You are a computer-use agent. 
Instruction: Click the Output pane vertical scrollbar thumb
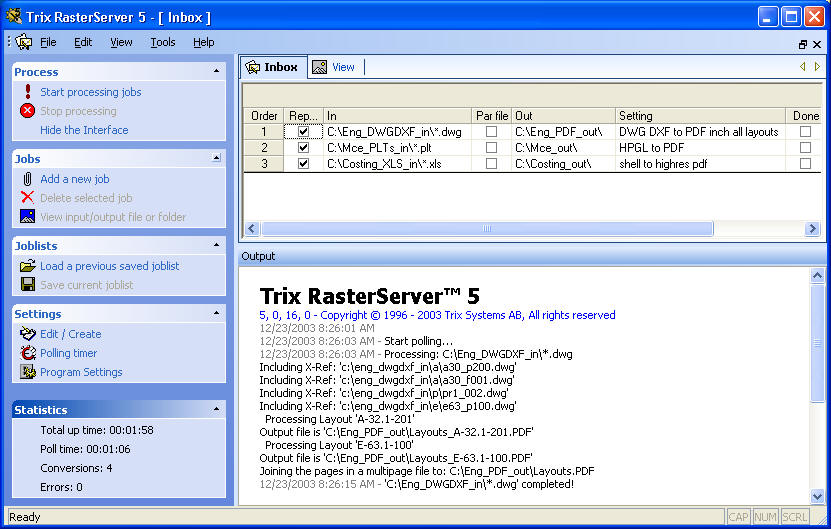click(x=817, y=342)
